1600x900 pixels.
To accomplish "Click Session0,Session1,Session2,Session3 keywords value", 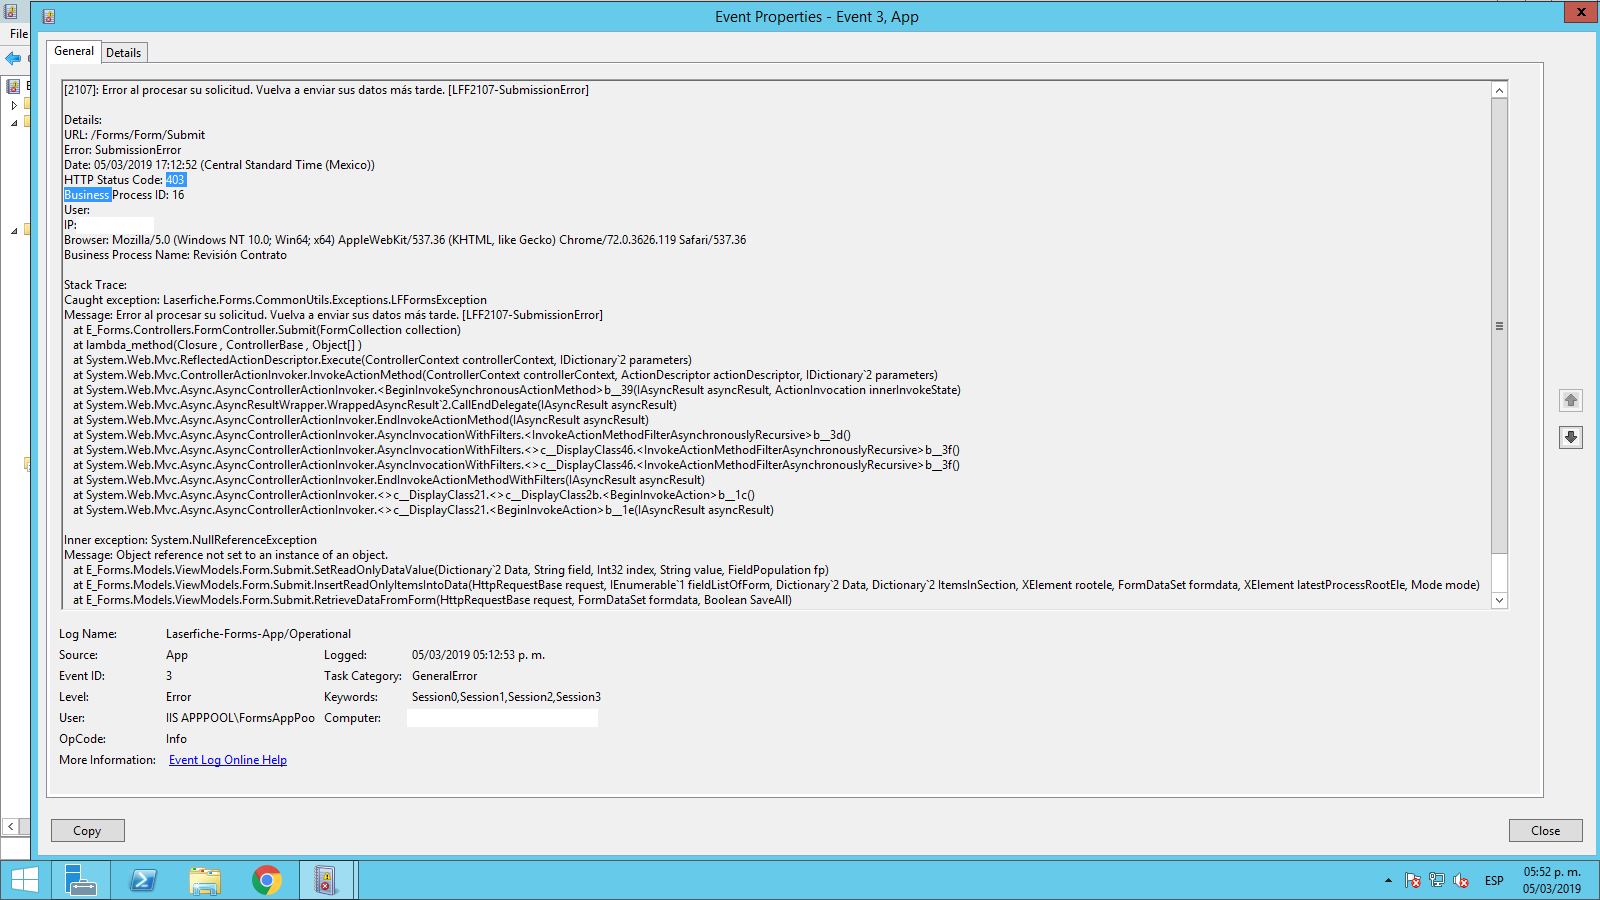I will tap(506, 697).
